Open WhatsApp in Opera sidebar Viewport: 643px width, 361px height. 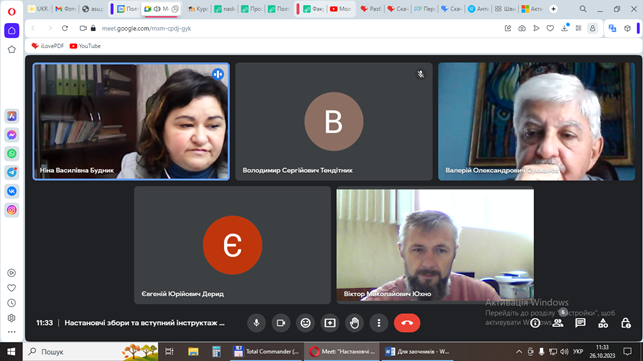[x=12, y=153]
